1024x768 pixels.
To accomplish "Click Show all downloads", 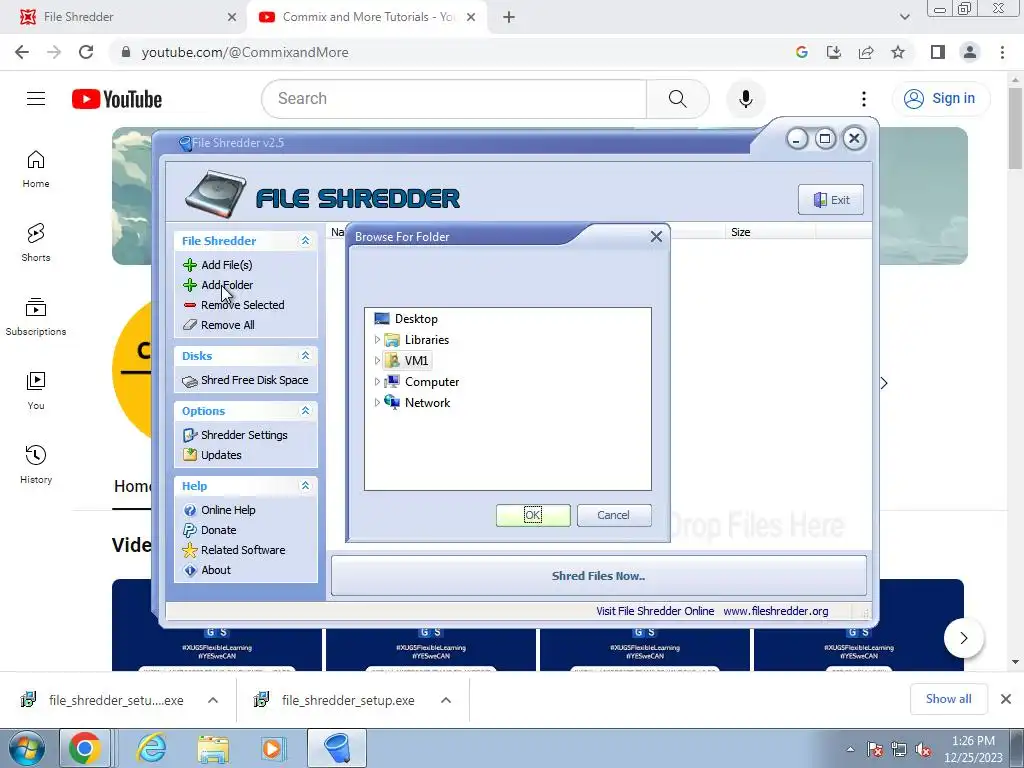I will click(x=948, y=699).
